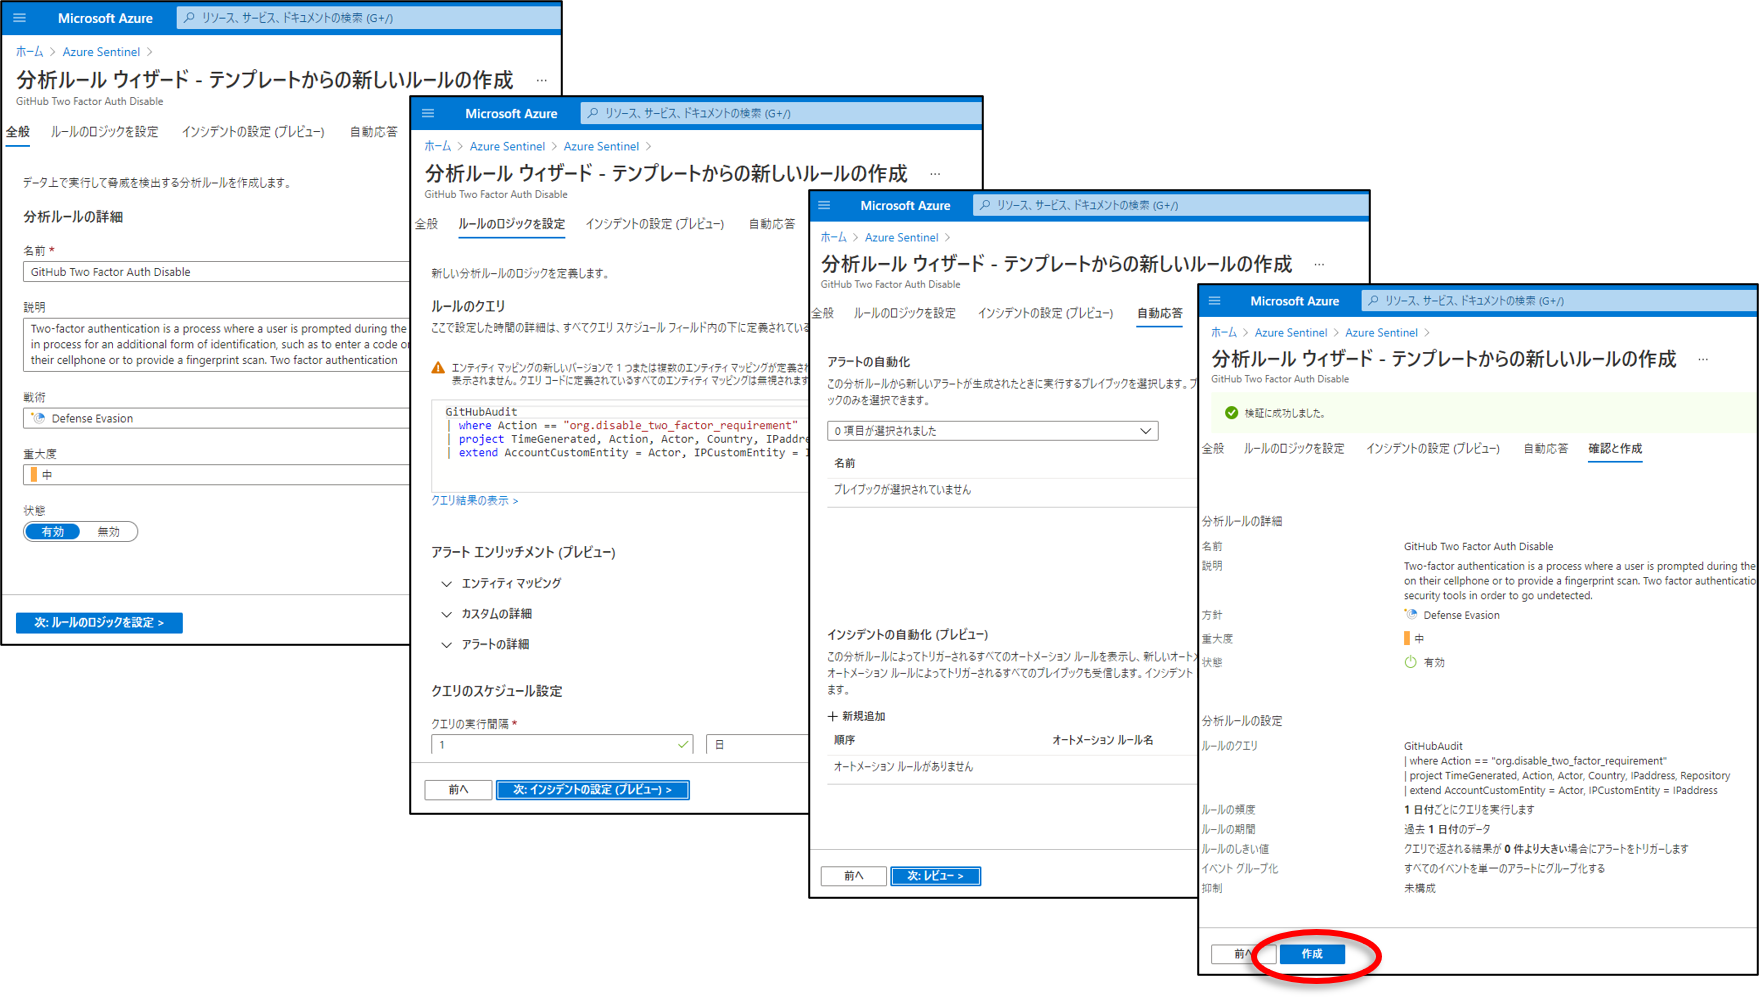Click ホーム breadcrumb in the rule logic window
Image resolution: width=1759 pixels, height=997 pixels.
click(x=437, y=146)
